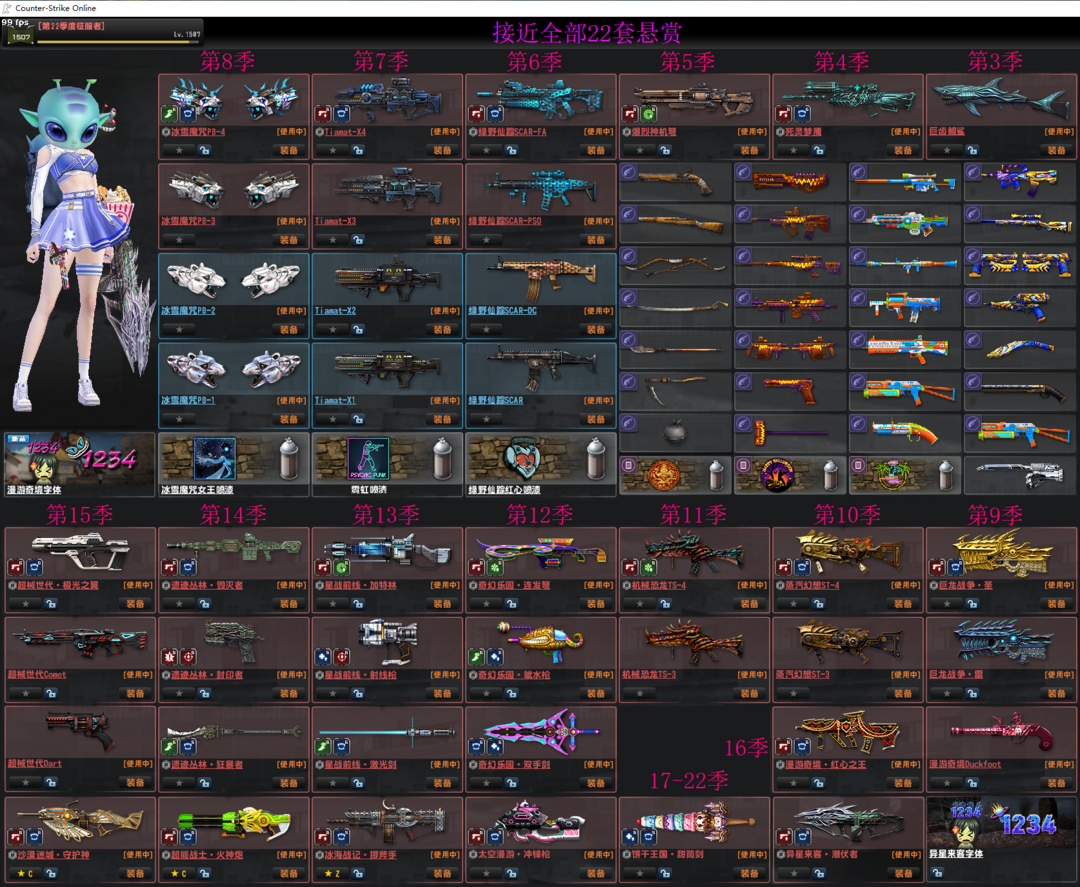1080x887 pixels.
Task: Toggle the yellow star C on 超能战士·火神炮
Action: [x=179, y=873]
